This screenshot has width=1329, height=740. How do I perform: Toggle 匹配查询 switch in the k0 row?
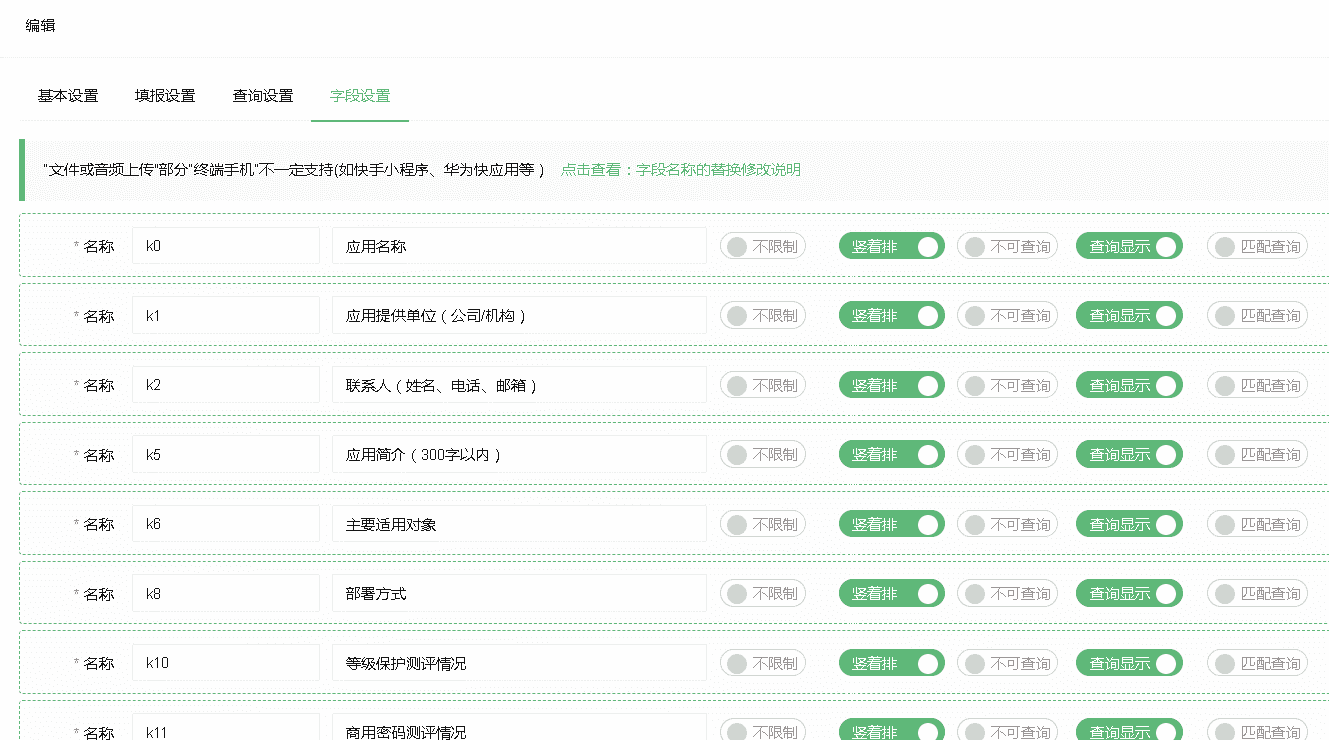(x=1257, y=247)
